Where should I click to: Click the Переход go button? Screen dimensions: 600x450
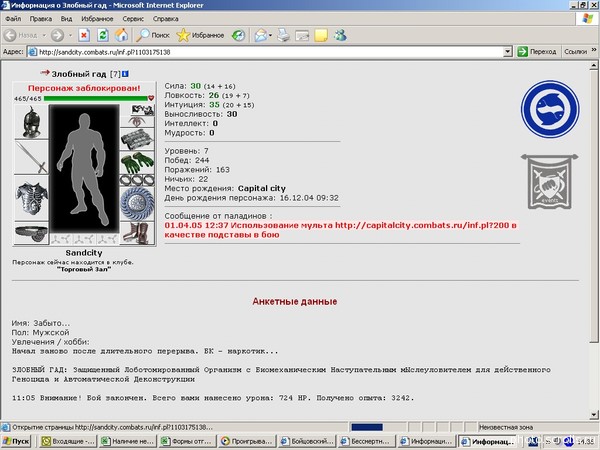click(x=536, y=52)
